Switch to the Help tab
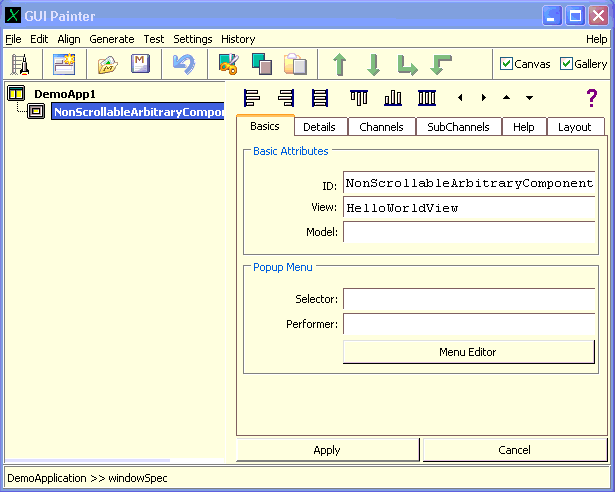This screenshot has width=615, height=492. click(524, 127)
